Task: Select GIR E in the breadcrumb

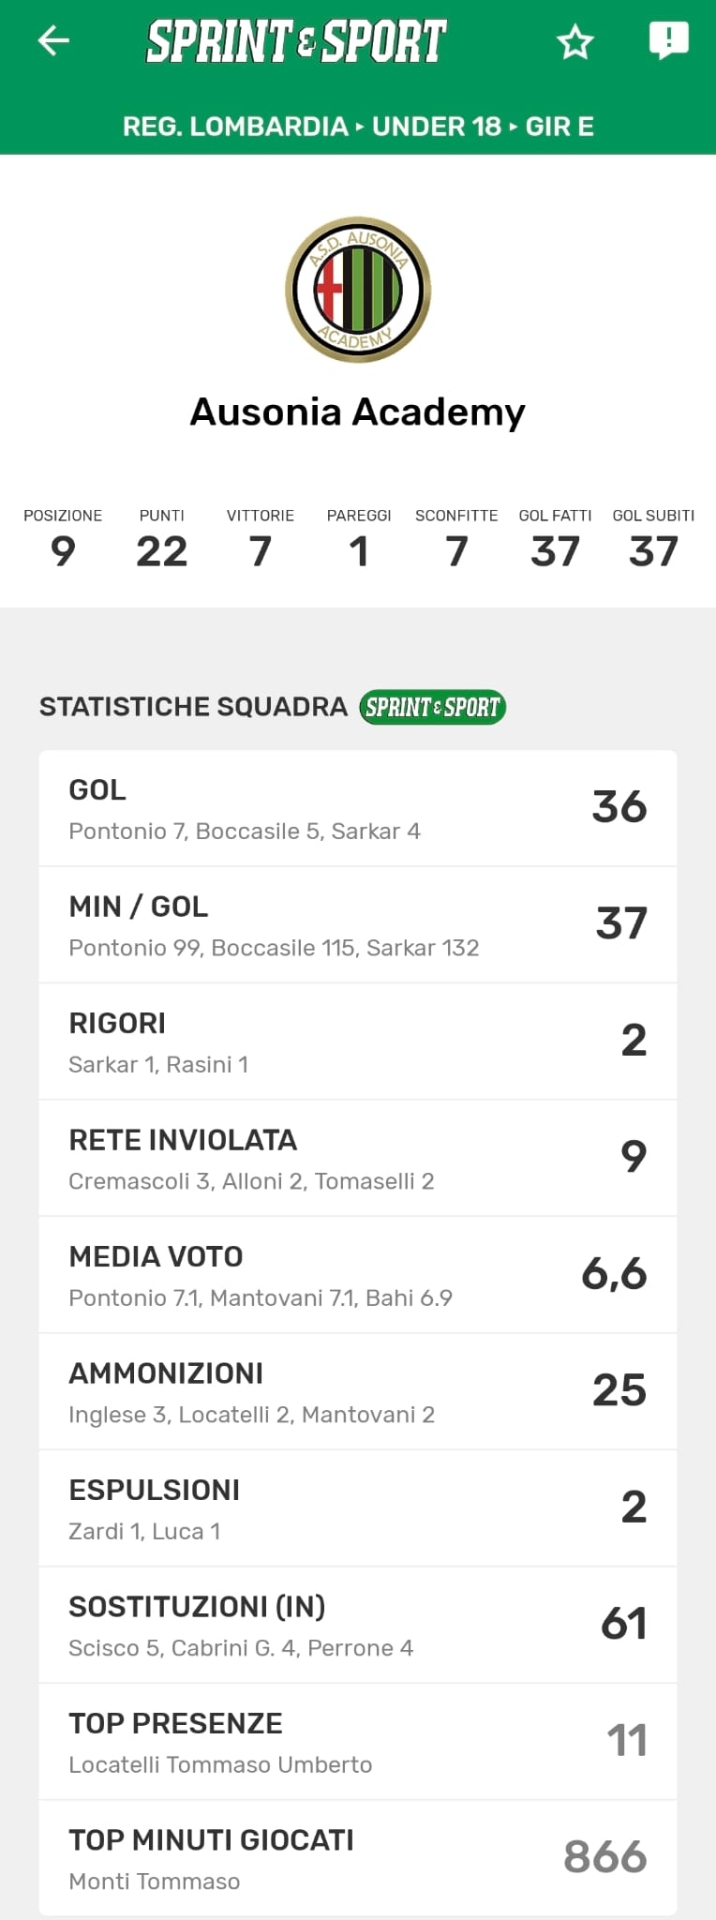Action: 559,127
